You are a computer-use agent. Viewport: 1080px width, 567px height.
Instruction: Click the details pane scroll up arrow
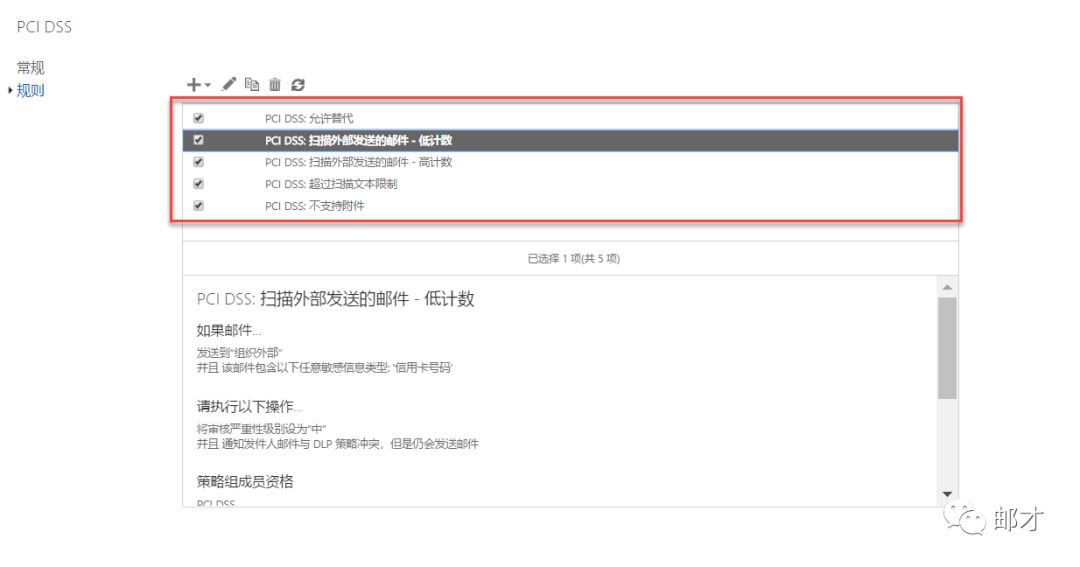point(947,287)
